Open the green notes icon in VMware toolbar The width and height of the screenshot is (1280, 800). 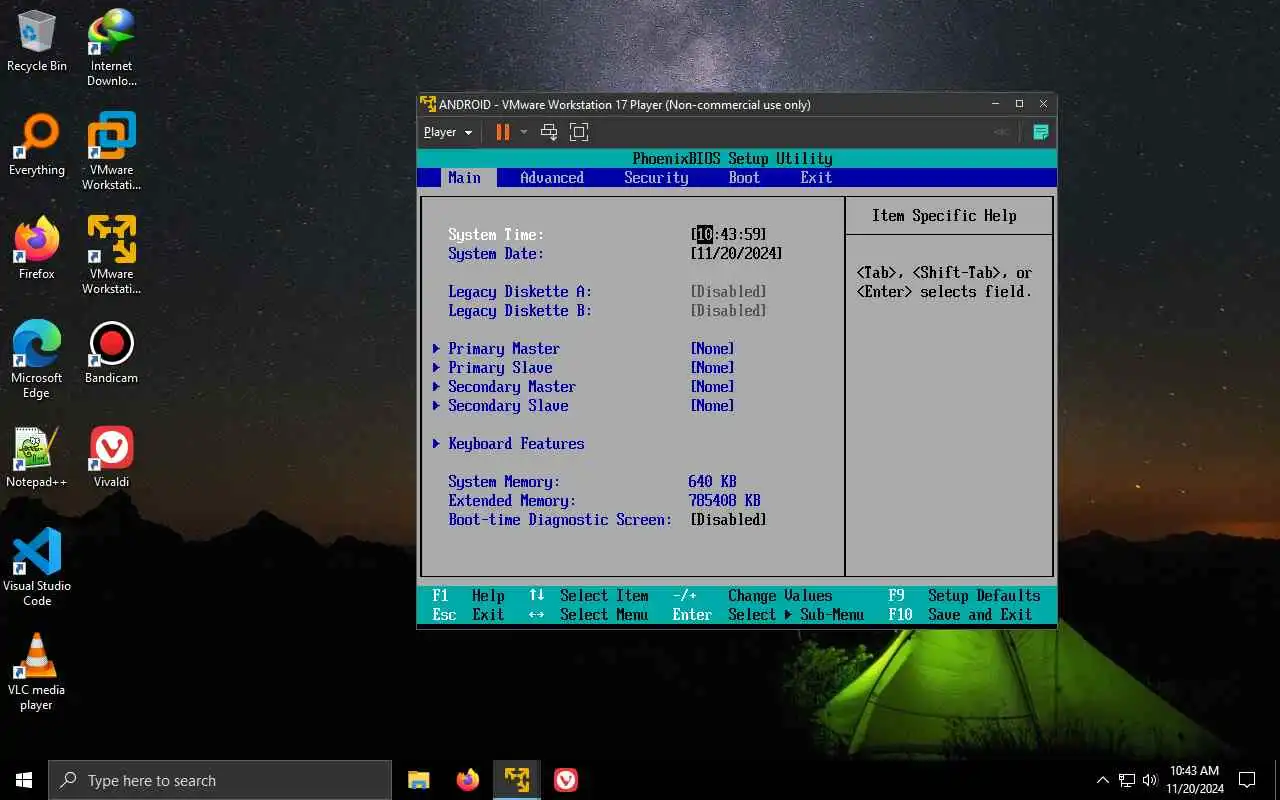pos(1040,132)
